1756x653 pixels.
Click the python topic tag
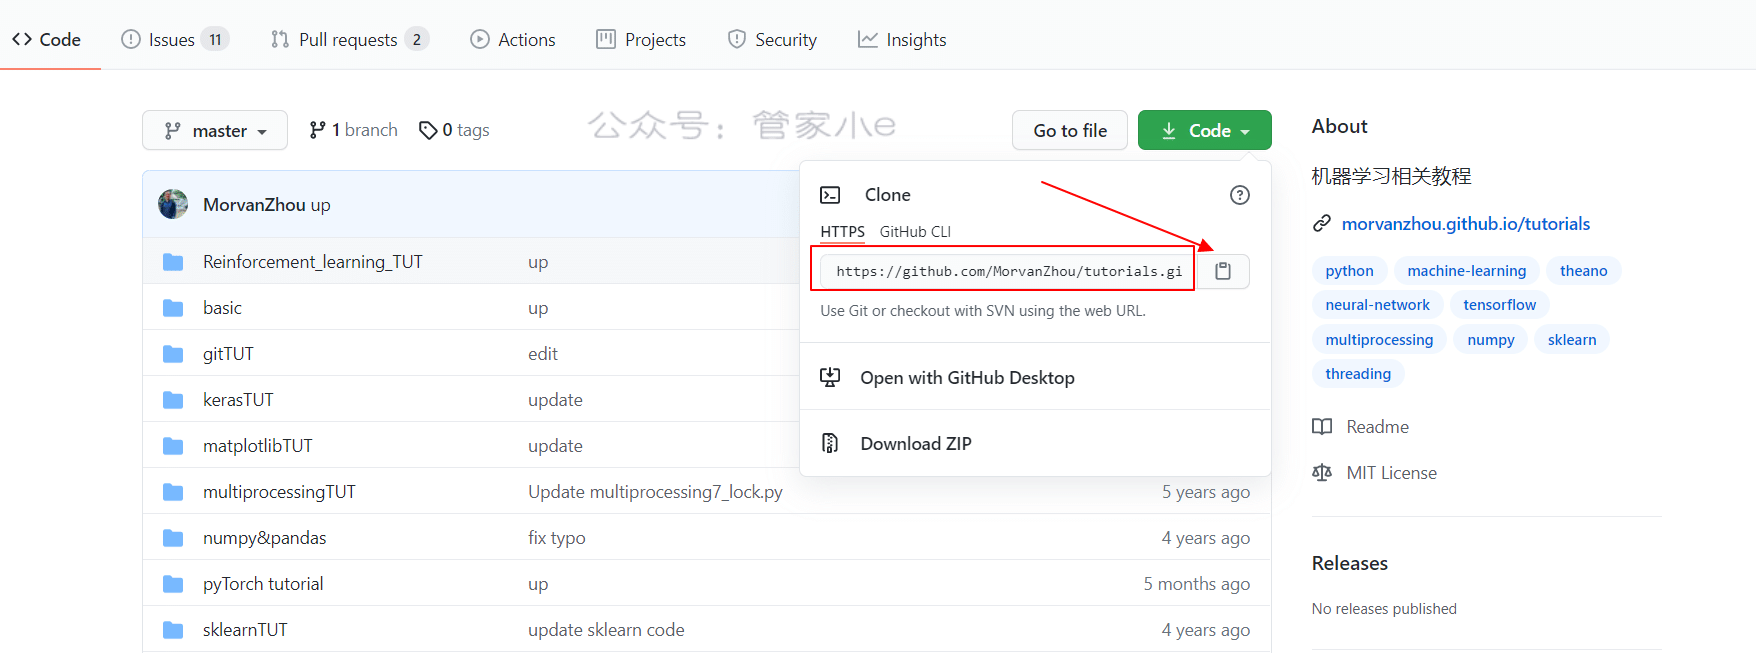click(x=1349, y=271)
